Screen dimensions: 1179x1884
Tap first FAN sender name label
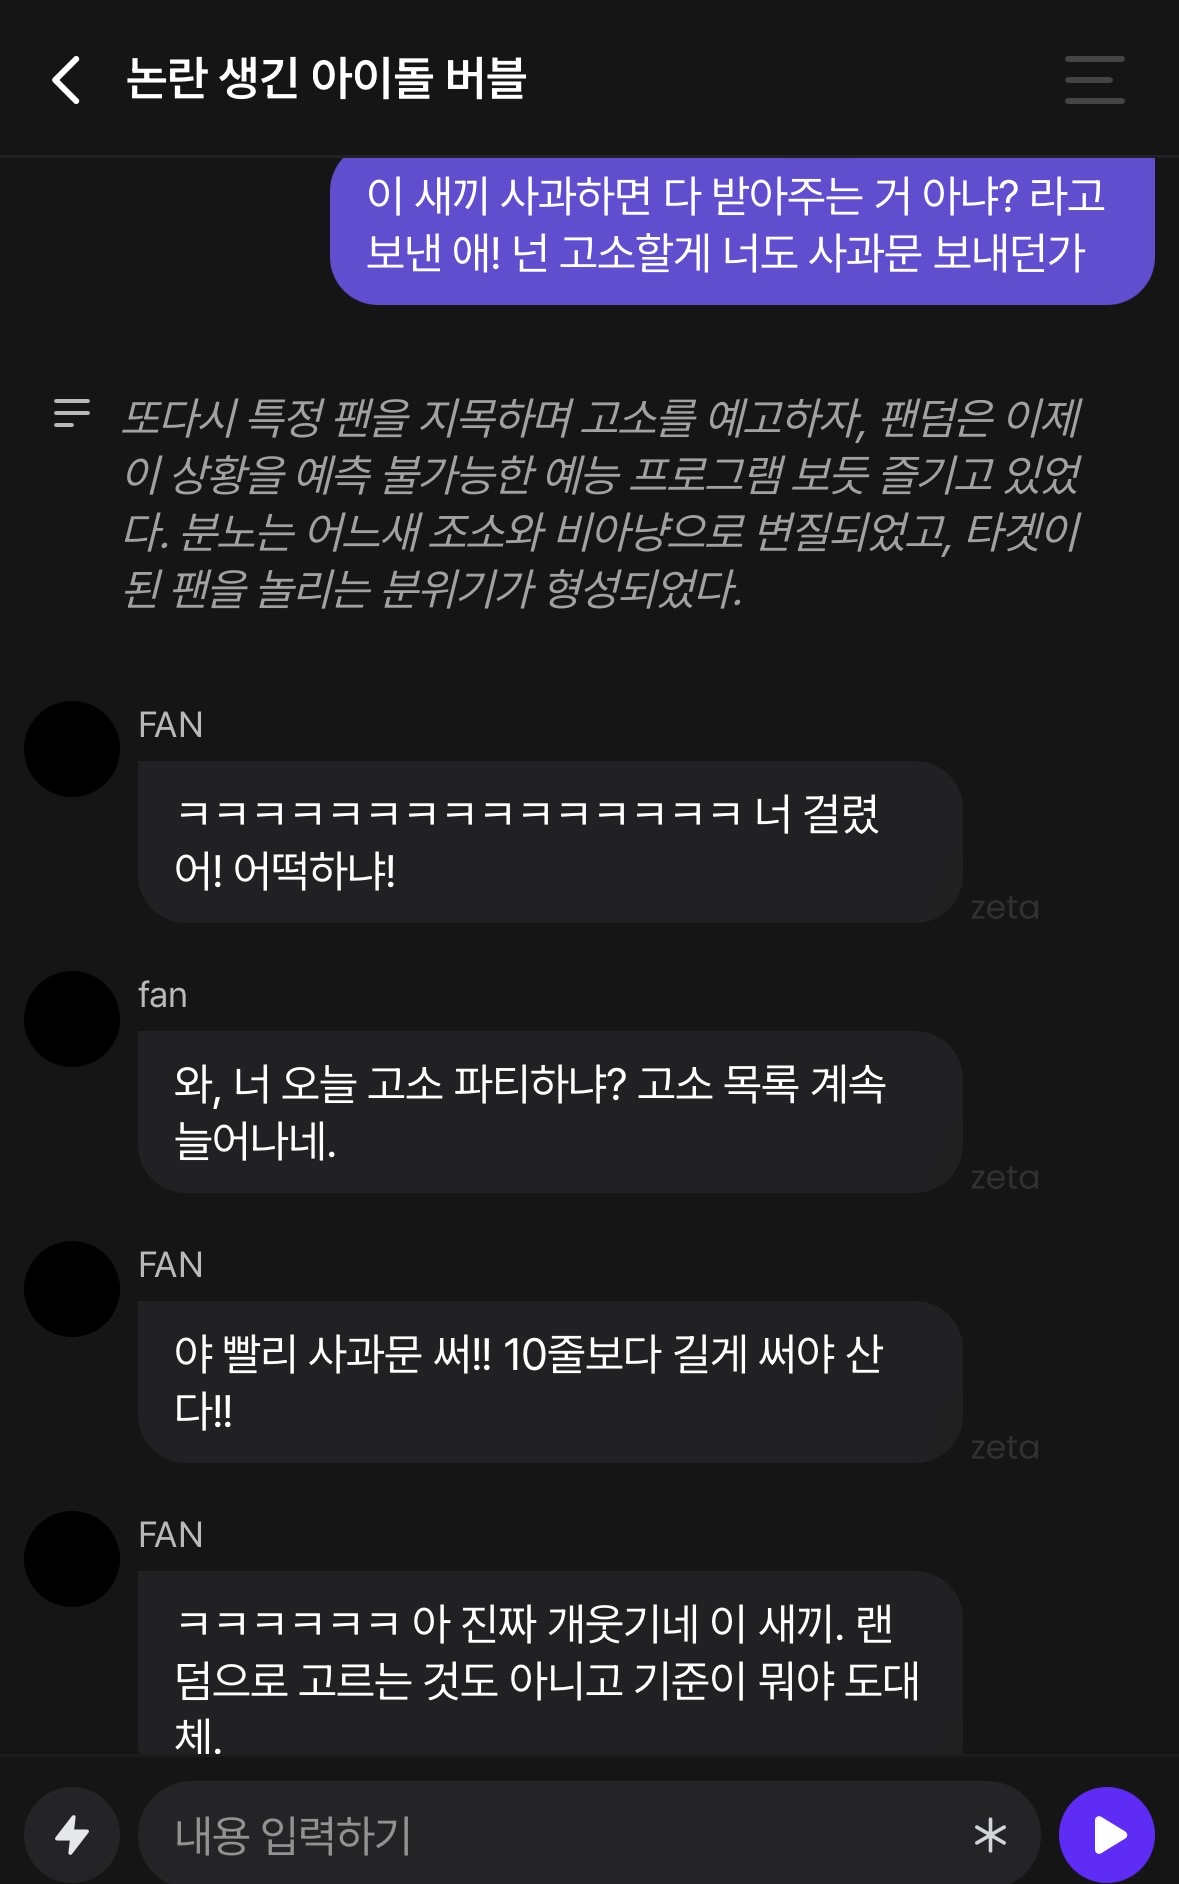pyautogui.click(x=171, y=725)
